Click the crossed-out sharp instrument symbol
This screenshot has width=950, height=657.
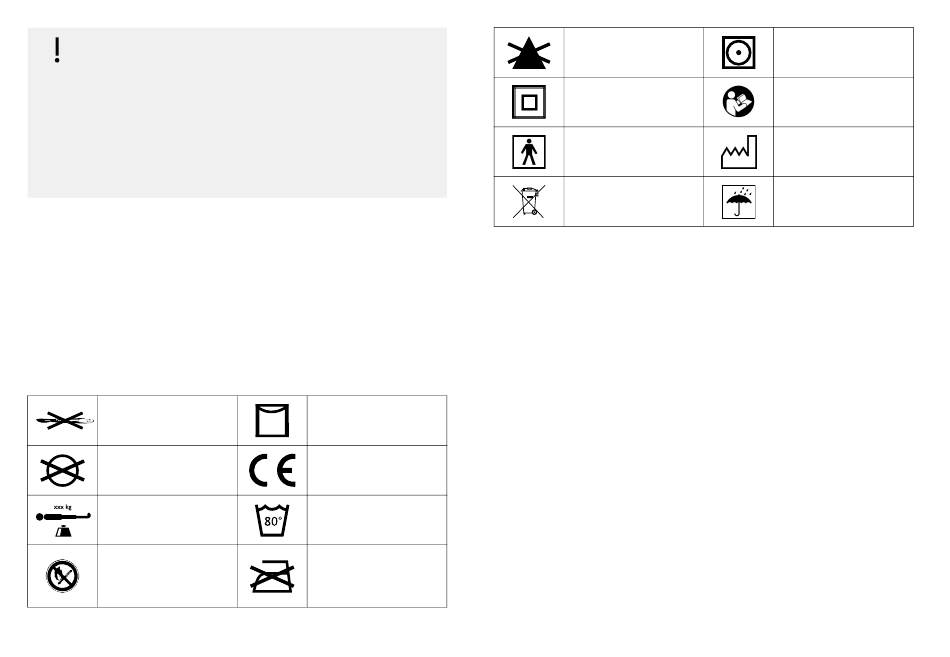pos(65,420)
